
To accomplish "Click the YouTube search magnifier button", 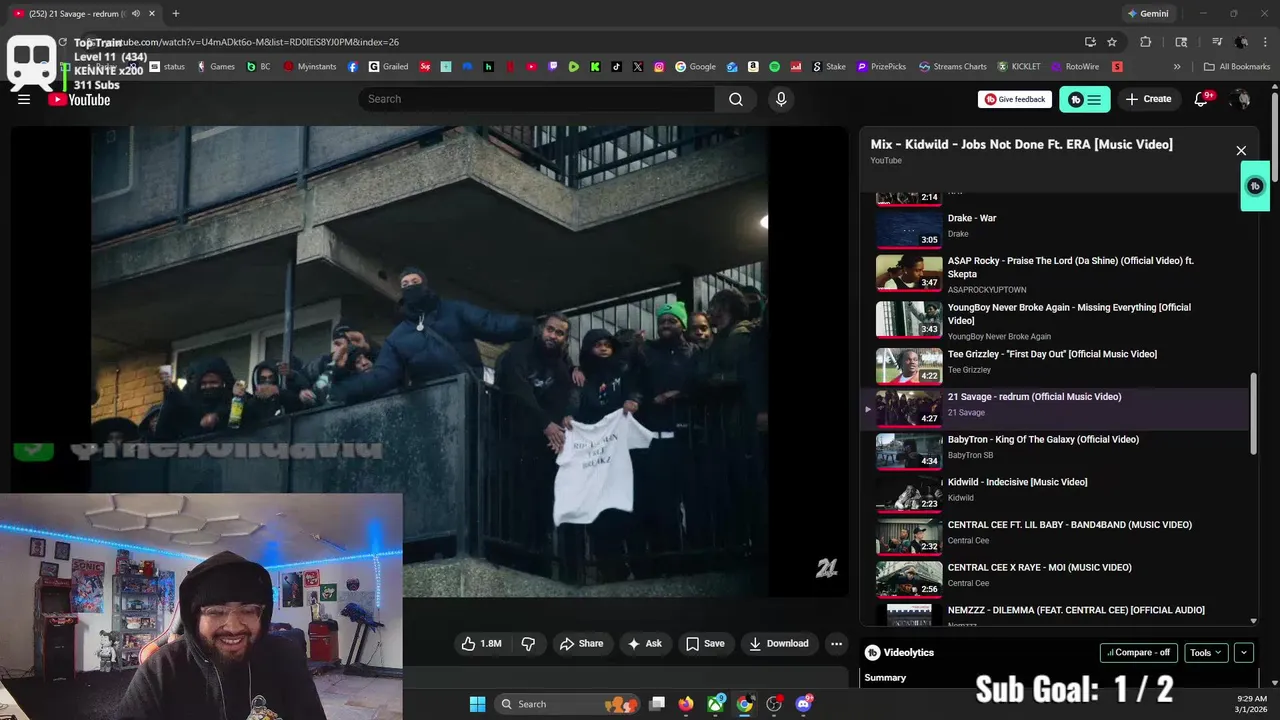I will click(736, 99).
